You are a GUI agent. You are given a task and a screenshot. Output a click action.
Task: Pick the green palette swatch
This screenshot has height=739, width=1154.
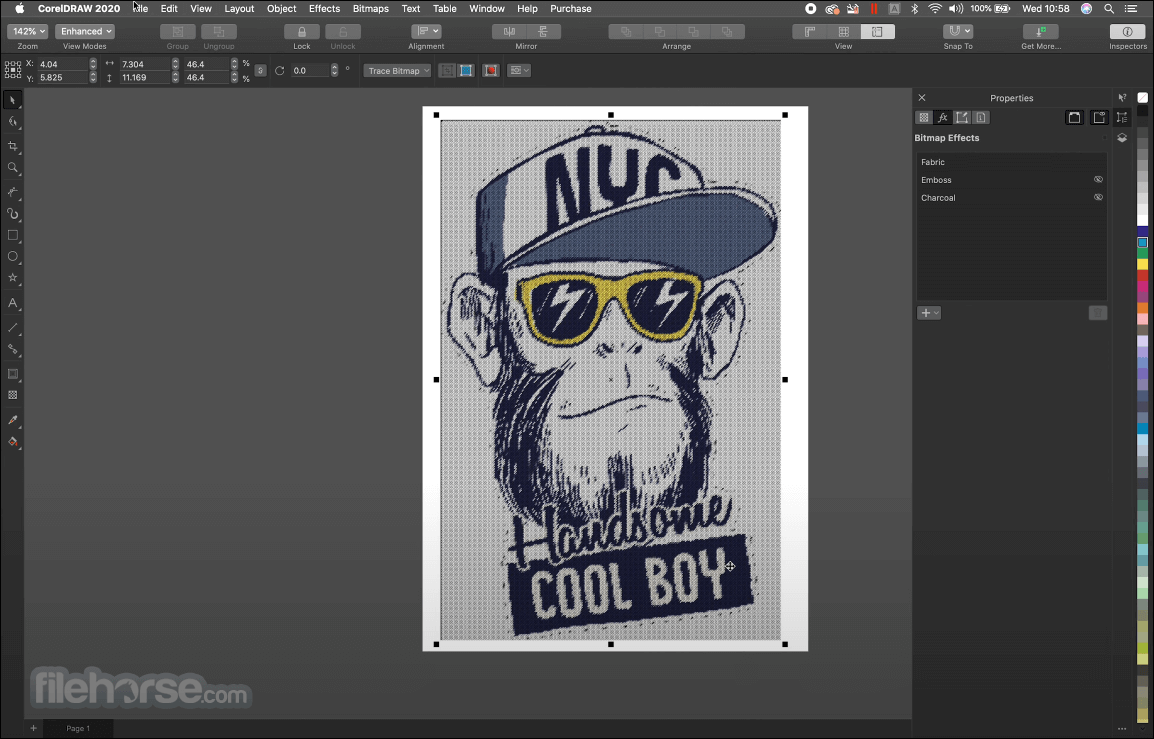(x=1142, y=253)
